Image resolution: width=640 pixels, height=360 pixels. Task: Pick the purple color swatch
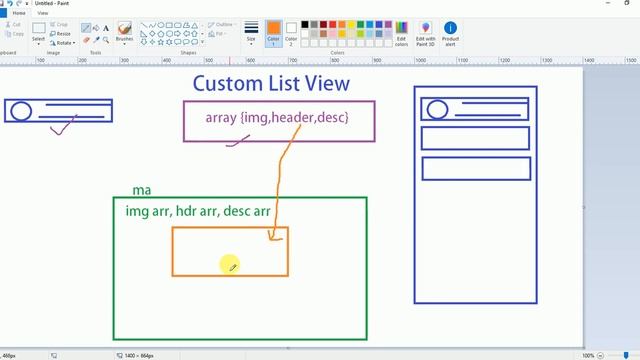point(388,24)
